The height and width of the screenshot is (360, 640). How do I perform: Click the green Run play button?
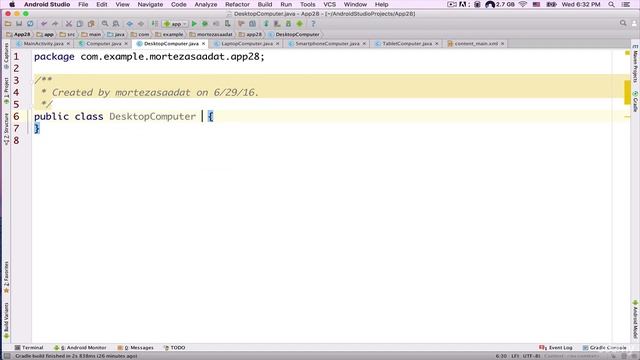[194, 24]
